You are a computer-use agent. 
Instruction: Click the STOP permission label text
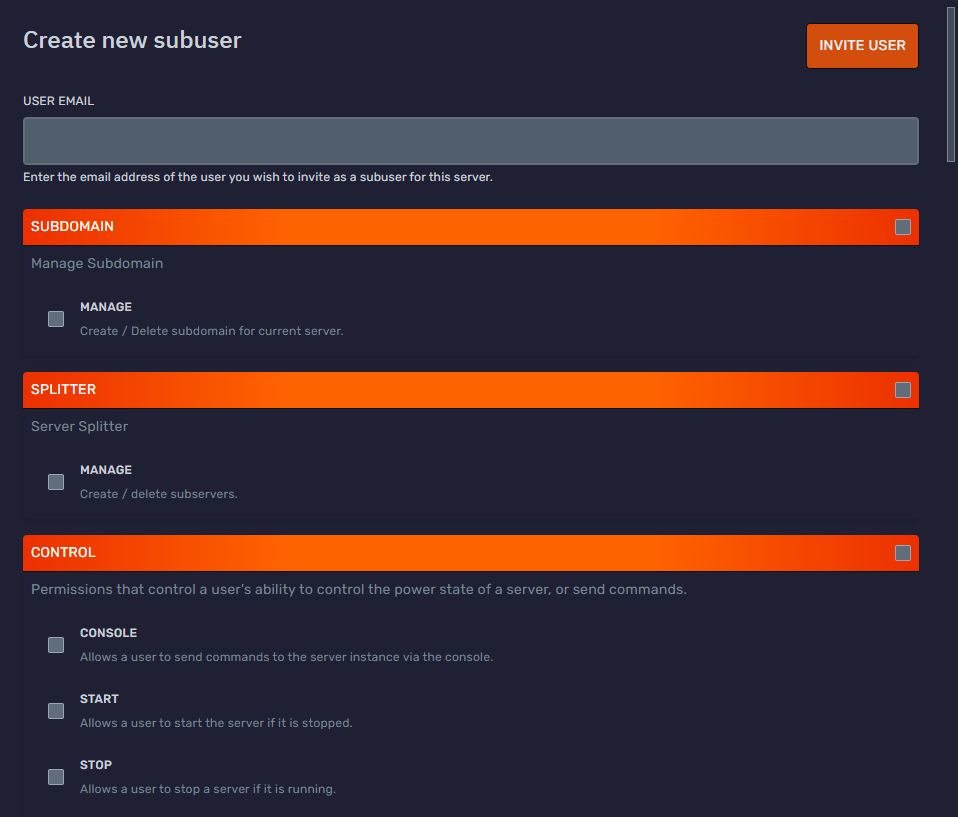pyautogui.click(x=96, y=765)
